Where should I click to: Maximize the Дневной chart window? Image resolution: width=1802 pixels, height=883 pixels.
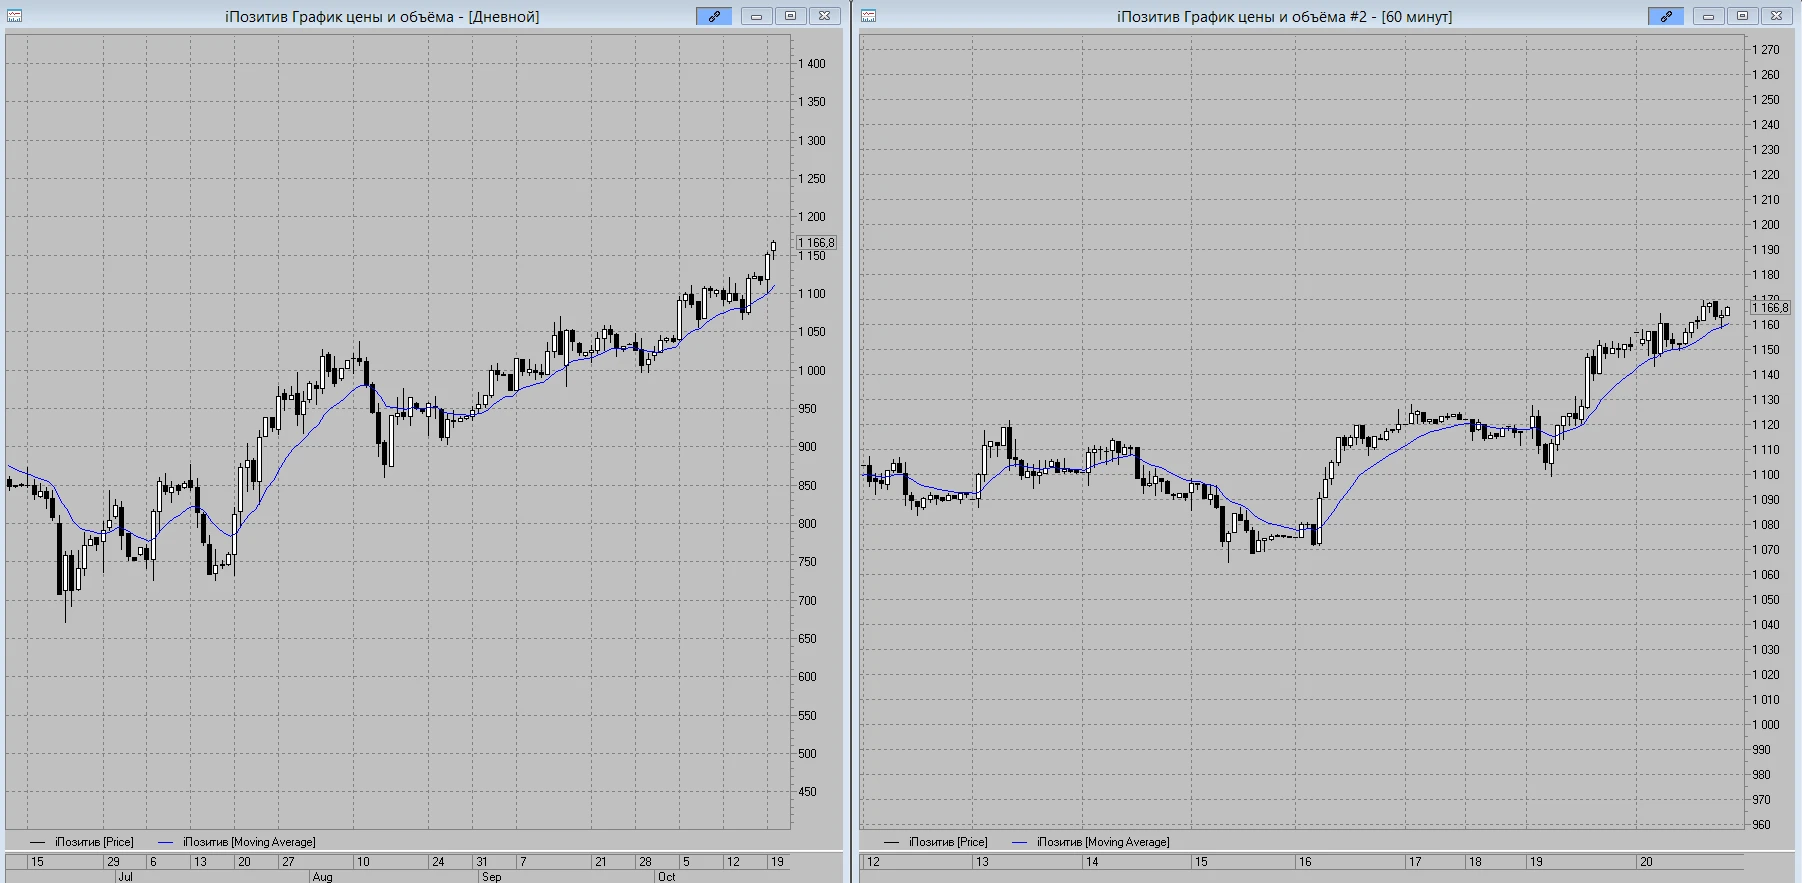click(x=790, y=16)
